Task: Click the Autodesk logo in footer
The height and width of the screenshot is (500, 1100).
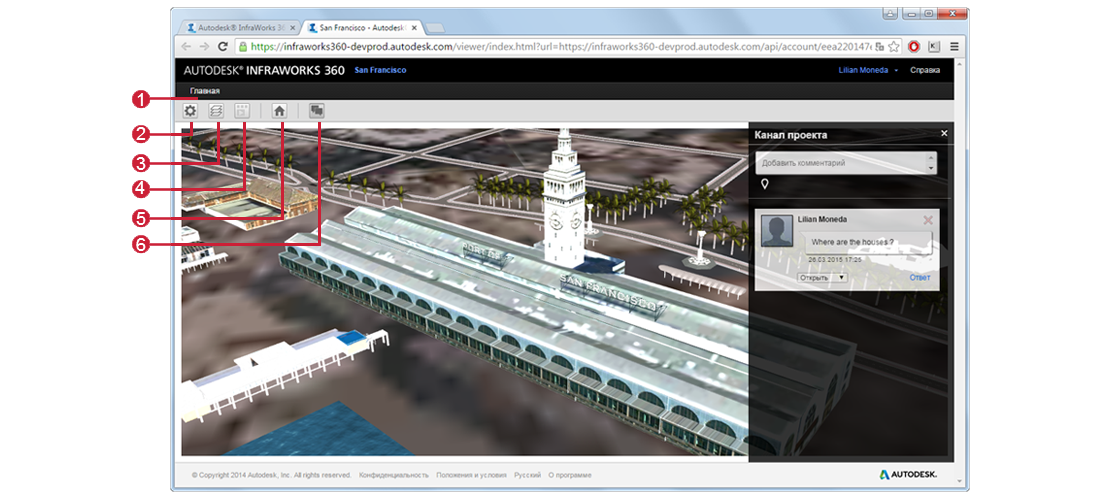Action: [x=908, y=475]
